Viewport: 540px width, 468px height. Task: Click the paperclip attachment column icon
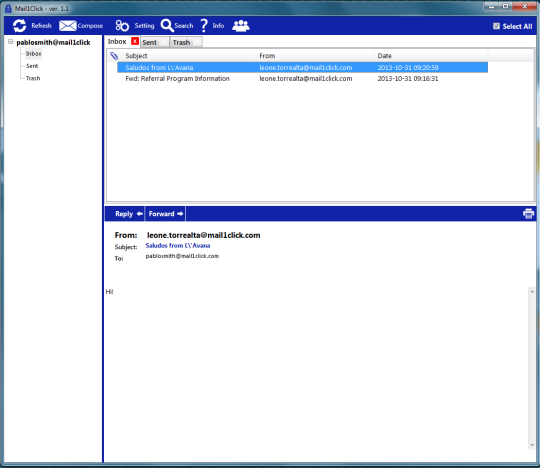[x=114, y=56]
